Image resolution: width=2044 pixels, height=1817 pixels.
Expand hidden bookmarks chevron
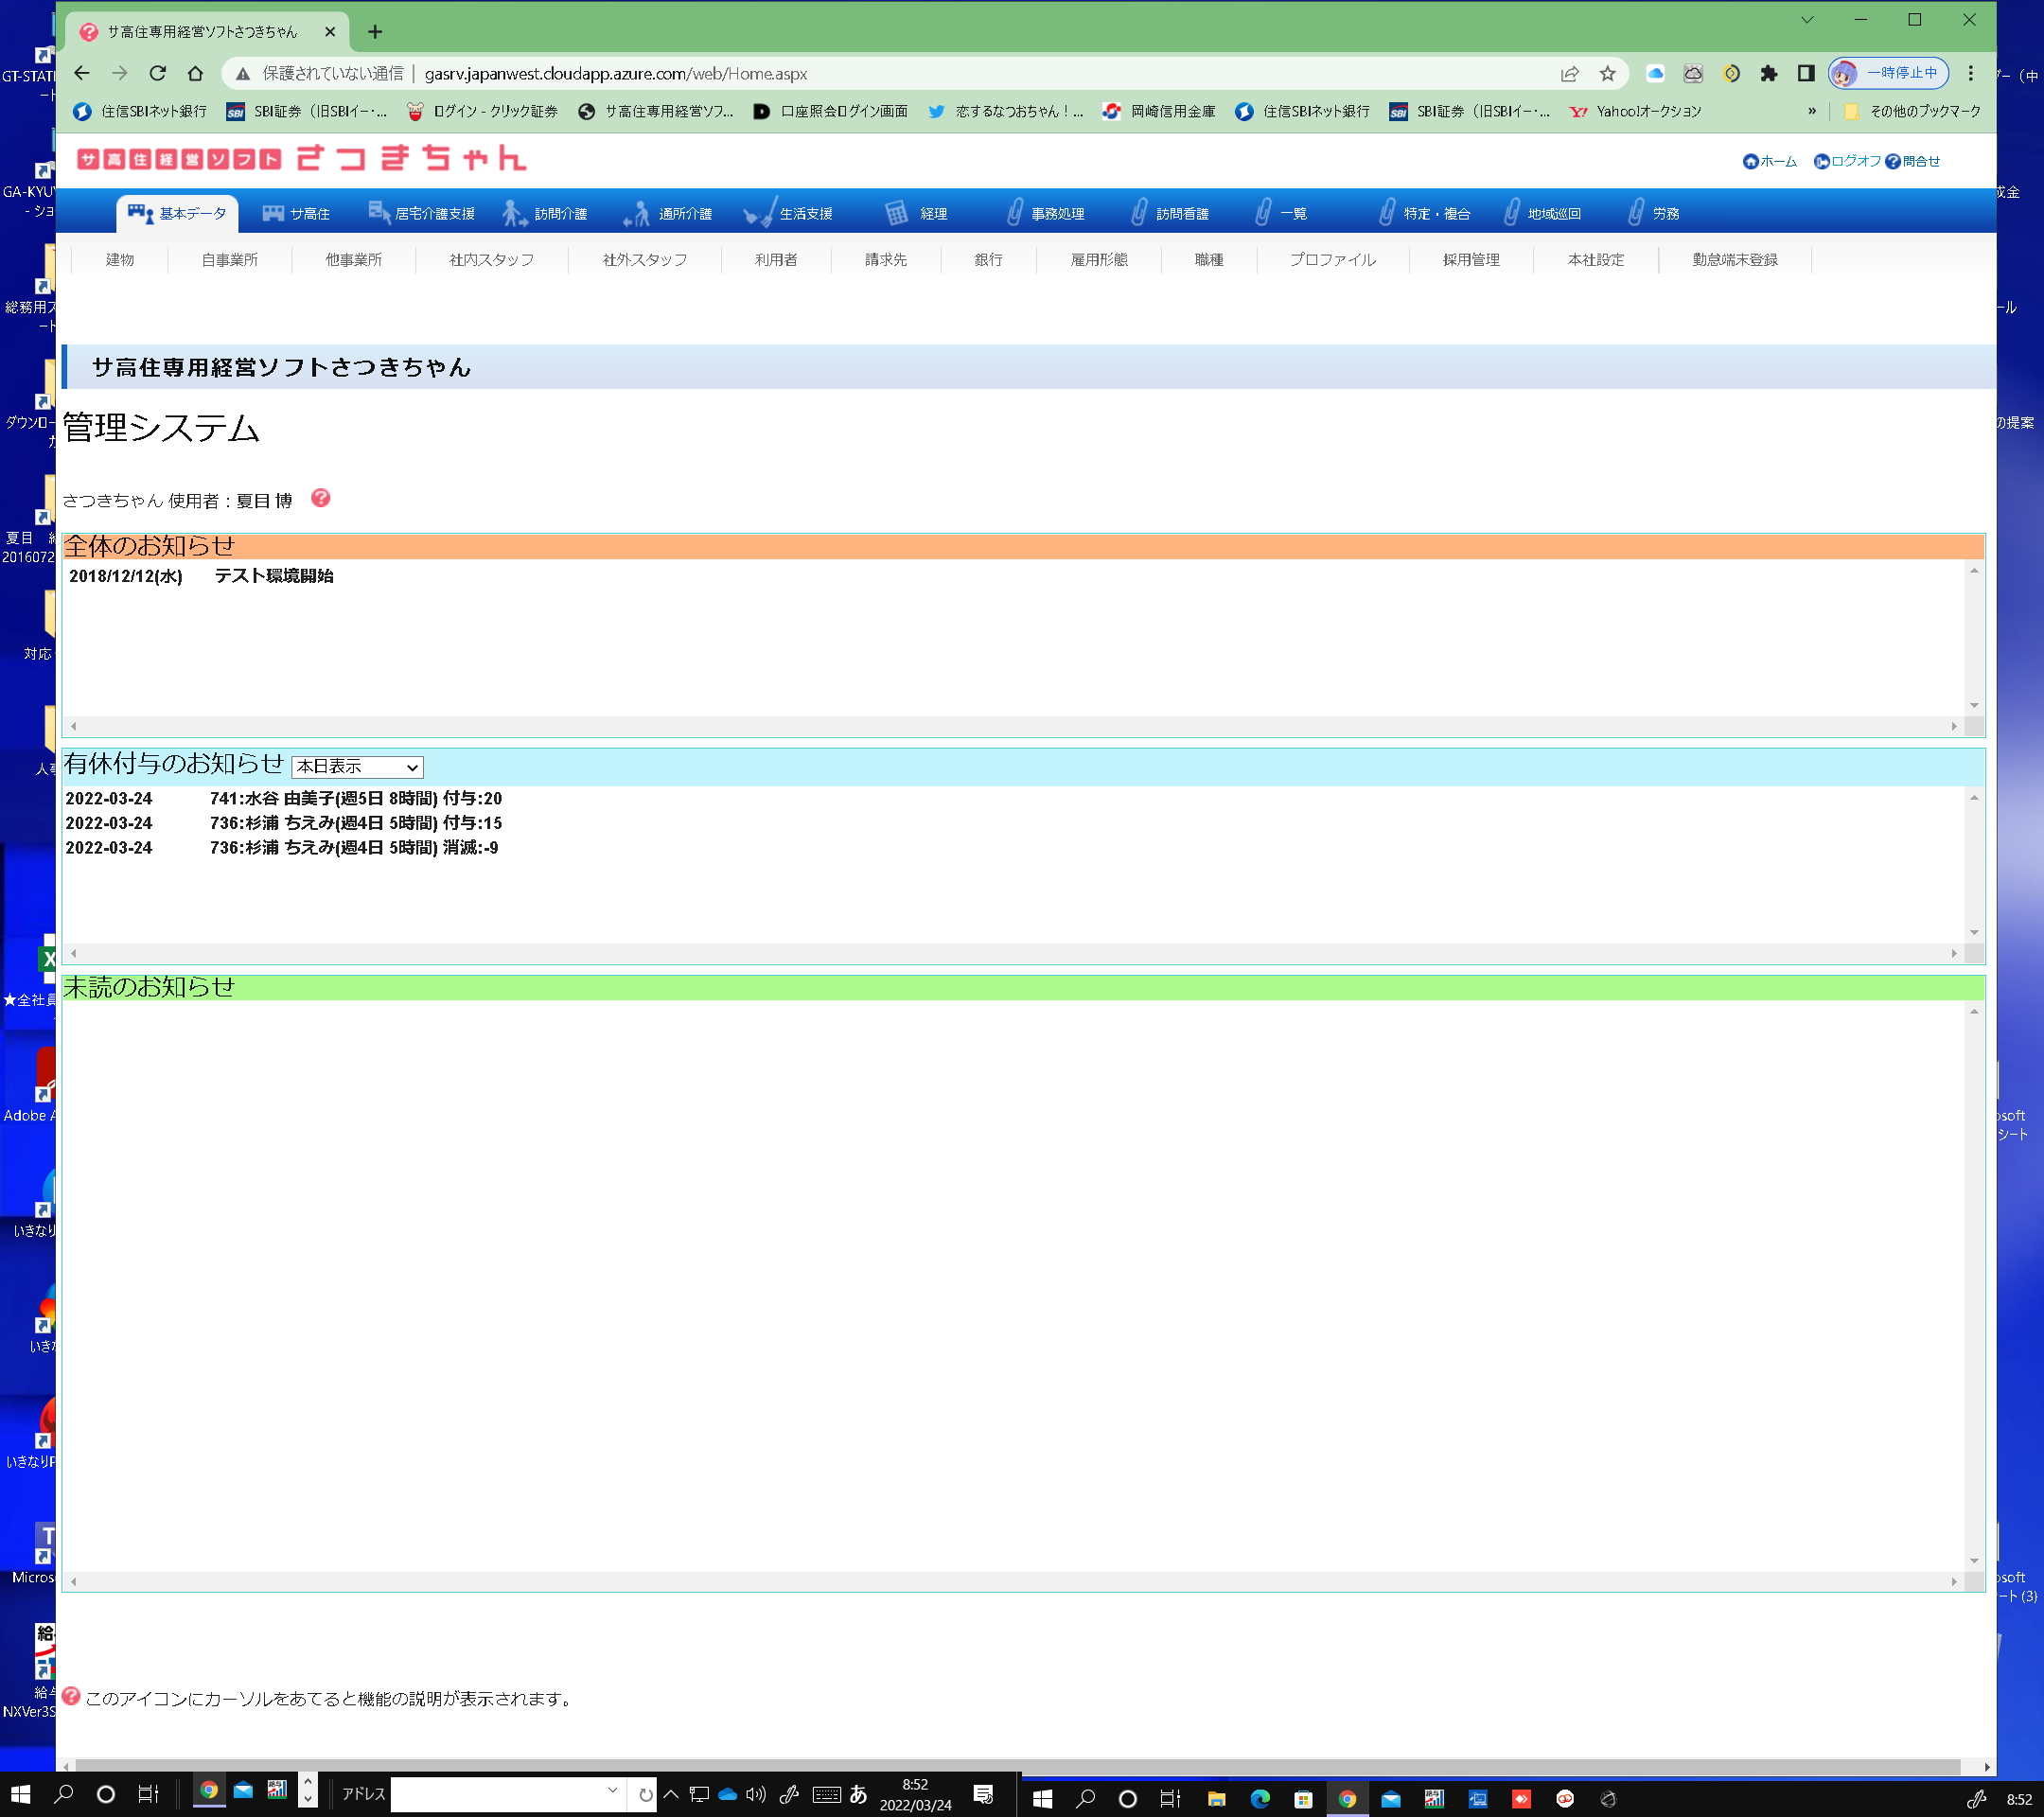tap(1811, 111)
